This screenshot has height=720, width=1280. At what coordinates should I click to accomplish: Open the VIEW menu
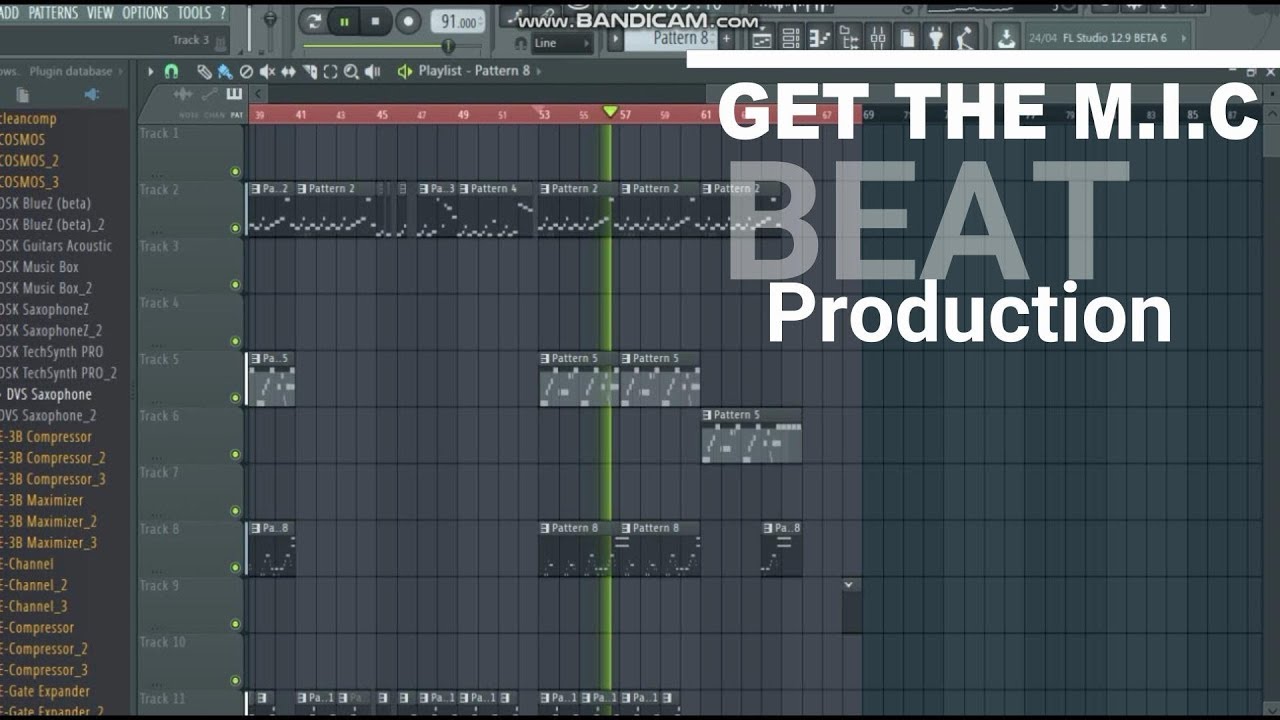tap(100, 13)
